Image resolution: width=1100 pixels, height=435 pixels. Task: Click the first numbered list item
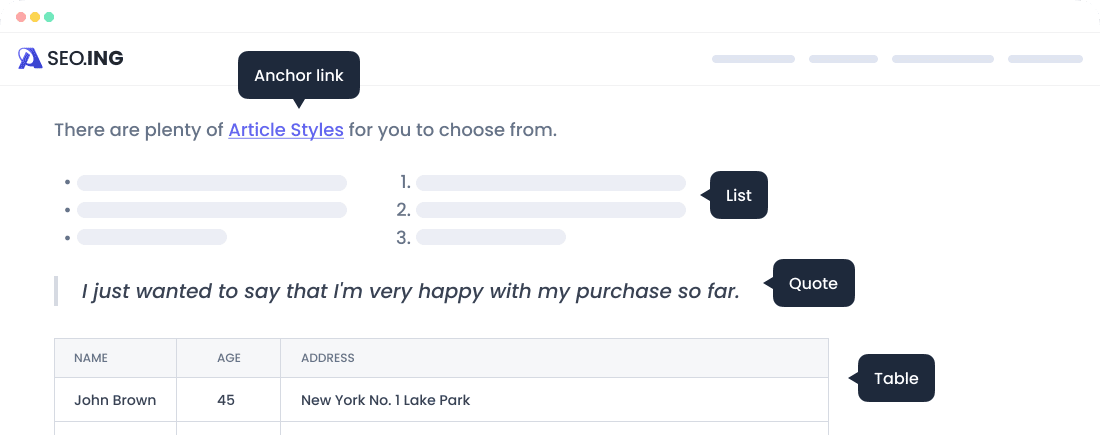[x=550, y=183]
